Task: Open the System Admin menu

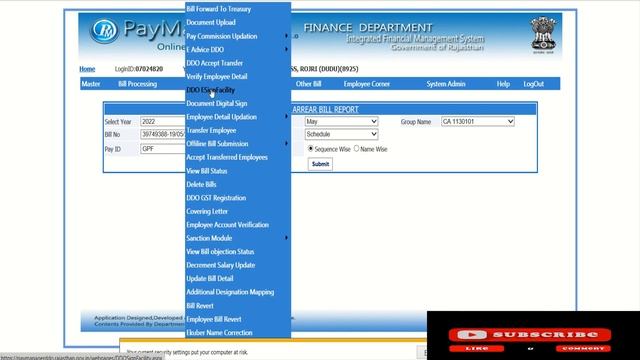Action: coord(446,84)
